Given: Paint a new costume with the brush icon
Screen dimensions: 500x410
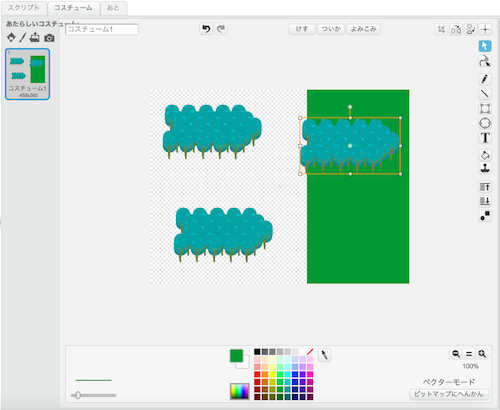Looking at the screenshot, I should 22,38.
